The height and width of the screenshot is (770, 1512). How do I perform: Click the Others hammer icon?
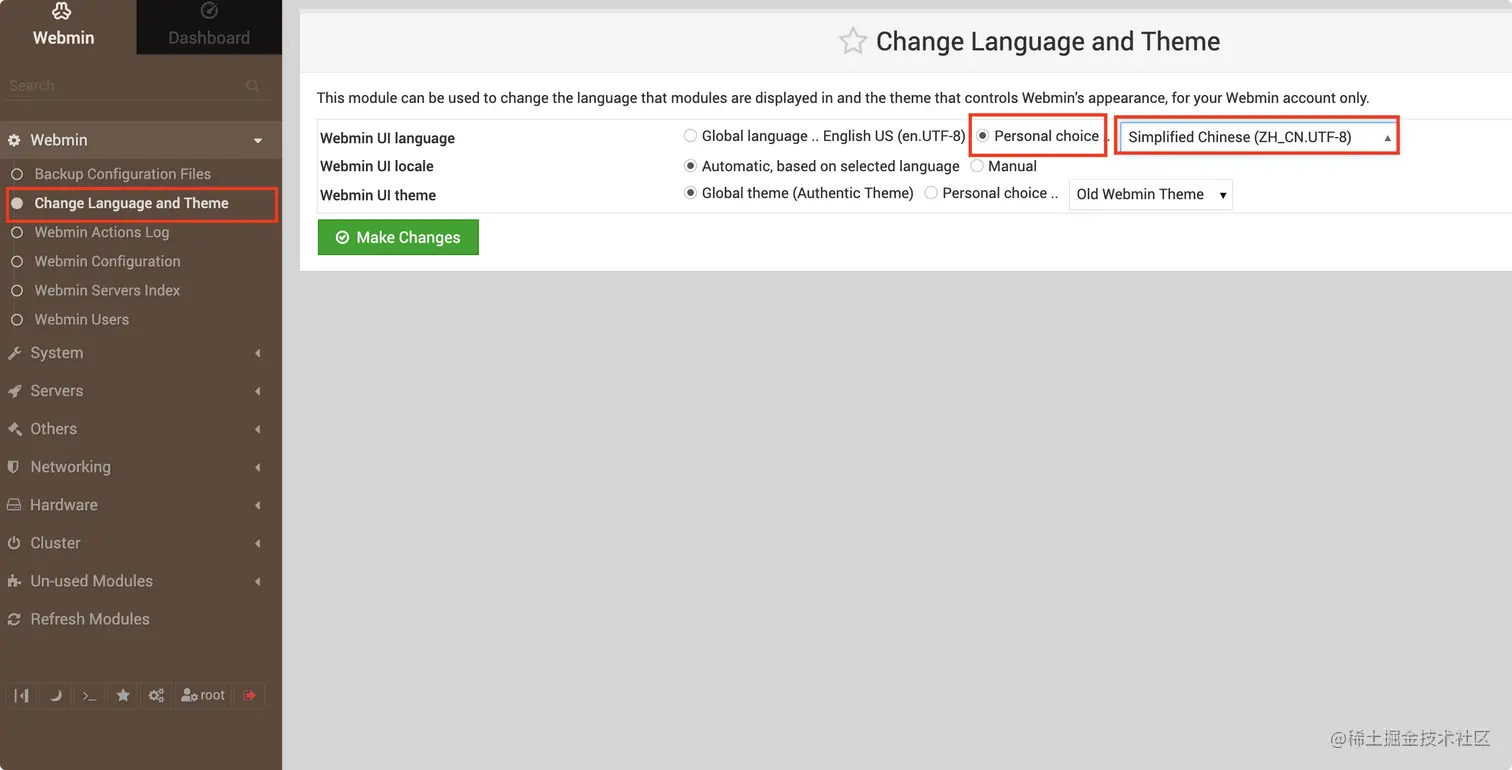pos(14,429)
